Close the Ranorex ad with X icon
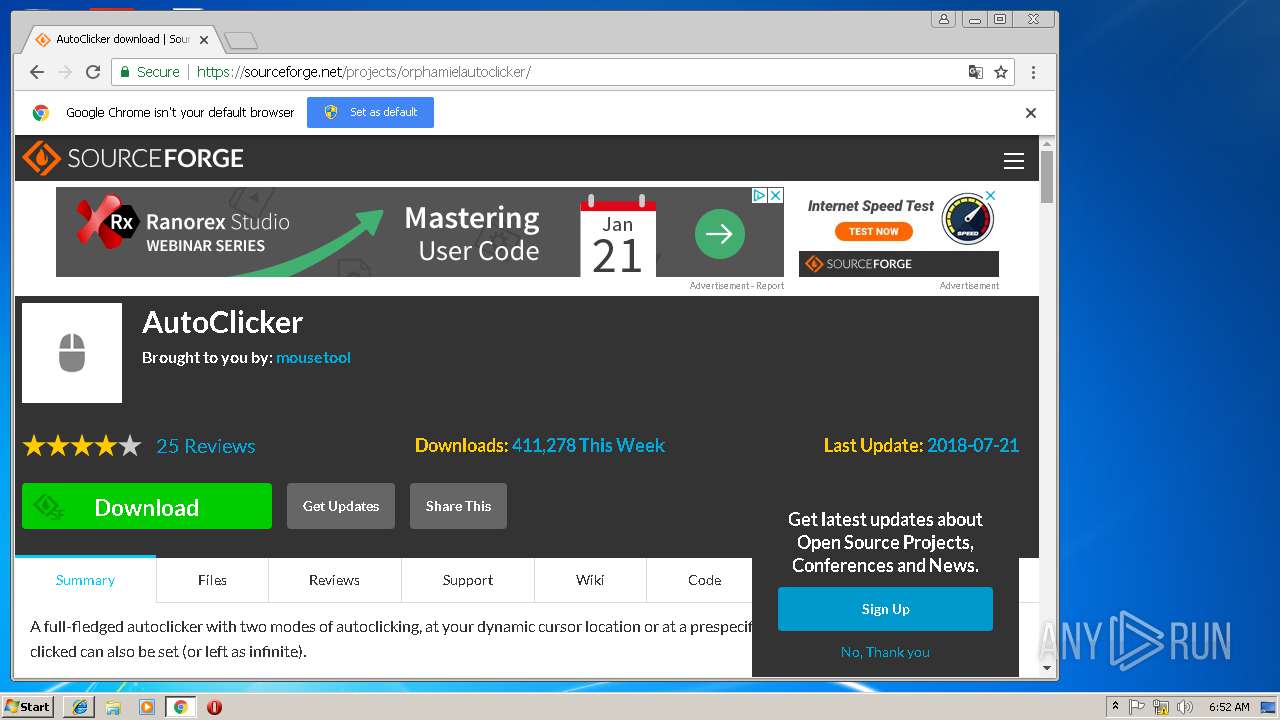Viewport: 1280px width, 720px height. pyautogui.click(x=775, y=196)
